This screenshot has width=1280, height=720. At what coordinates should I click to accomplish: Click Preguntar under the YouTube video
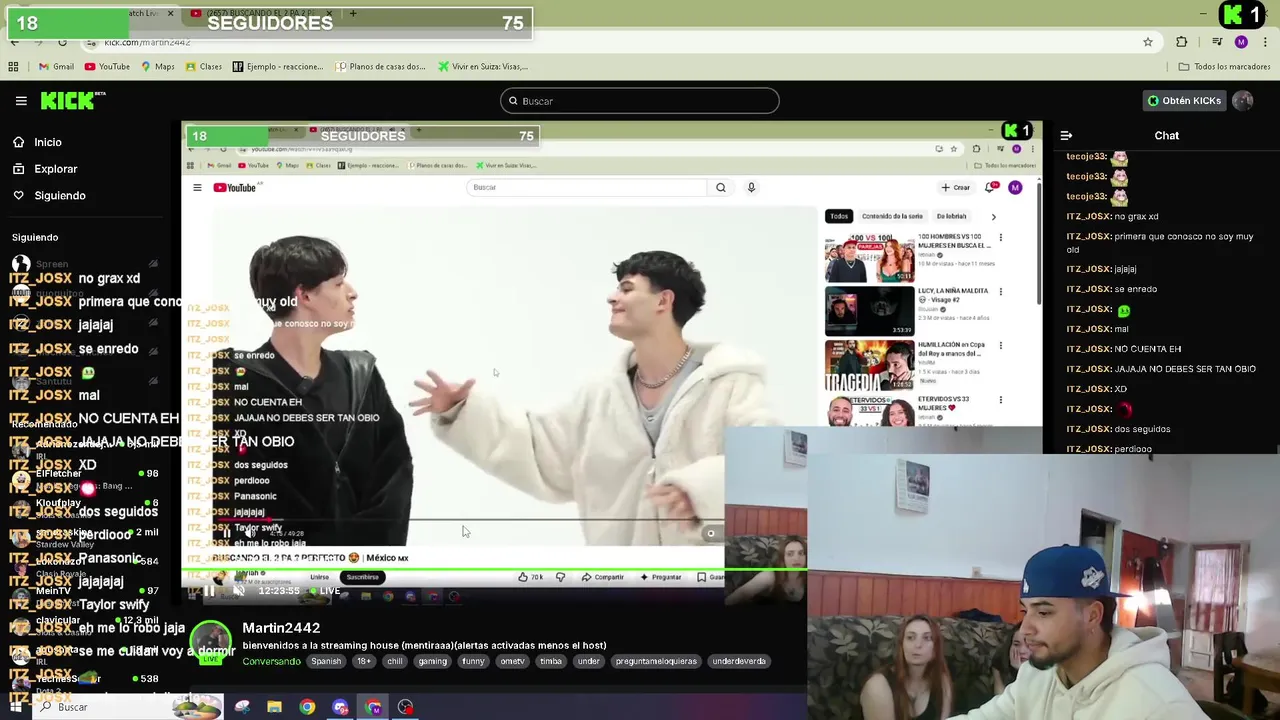tap(660, 577)
